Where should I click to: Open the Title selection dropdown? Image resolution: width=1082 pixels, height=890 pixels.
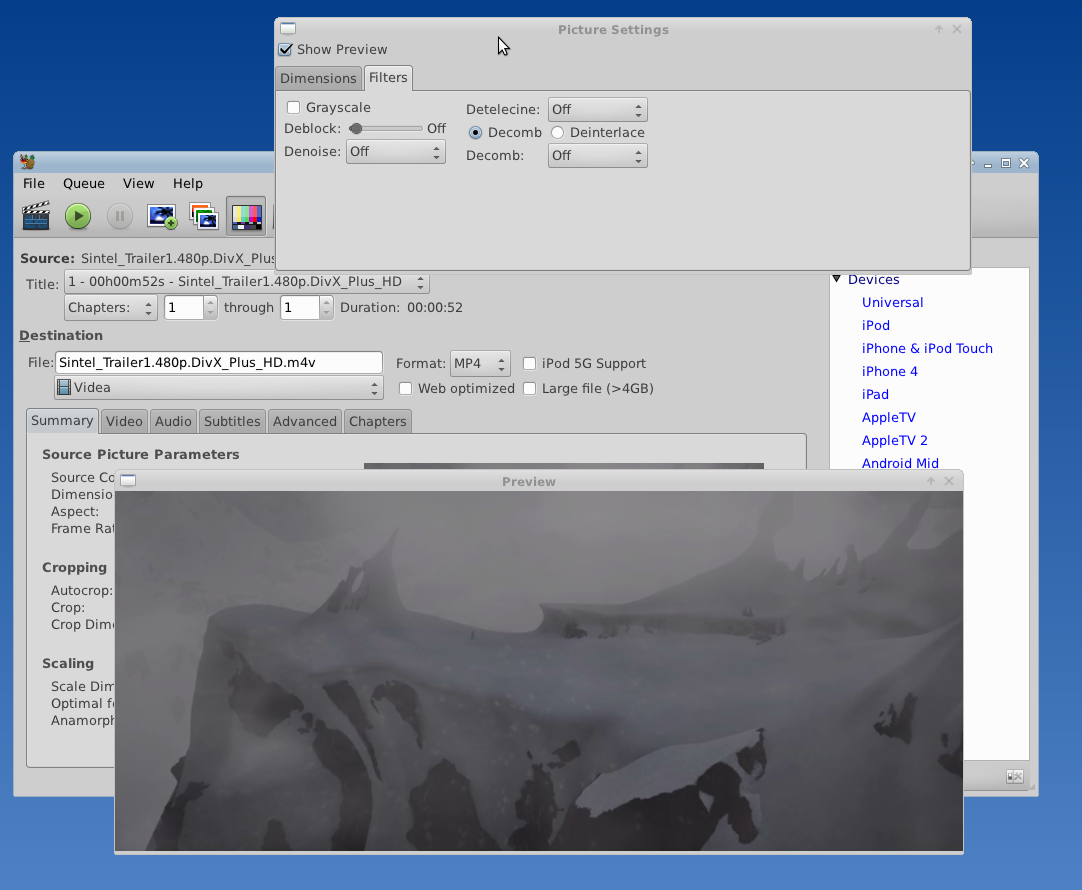pyautogui.click(x=247, y=281)
